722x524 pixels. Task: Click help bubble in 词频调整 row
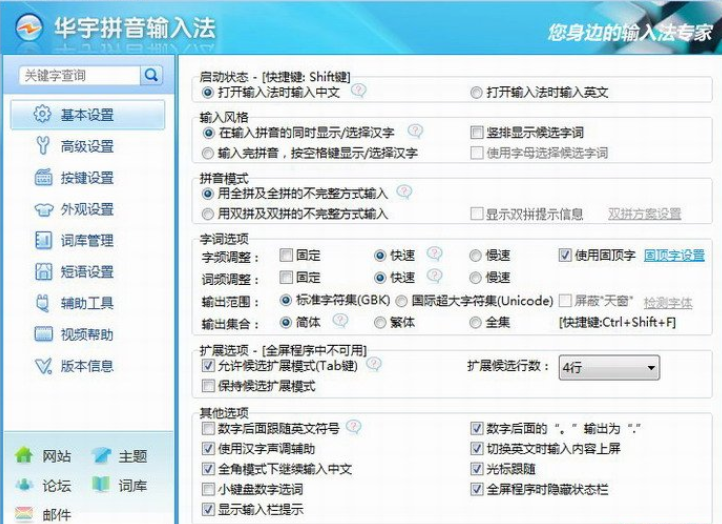click(434, 275)
